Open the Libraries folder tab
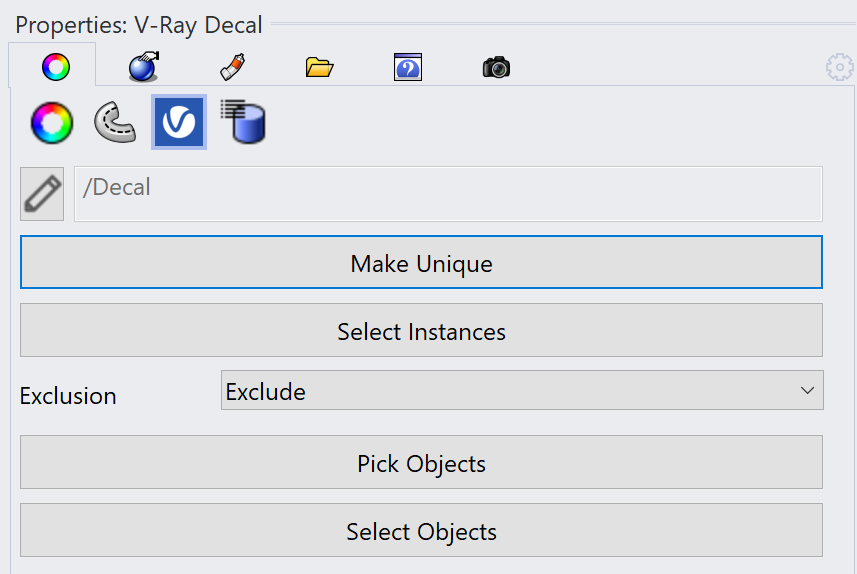Image resolution: width=857 pixels, height=574 pixels. (x=319, y=67)
